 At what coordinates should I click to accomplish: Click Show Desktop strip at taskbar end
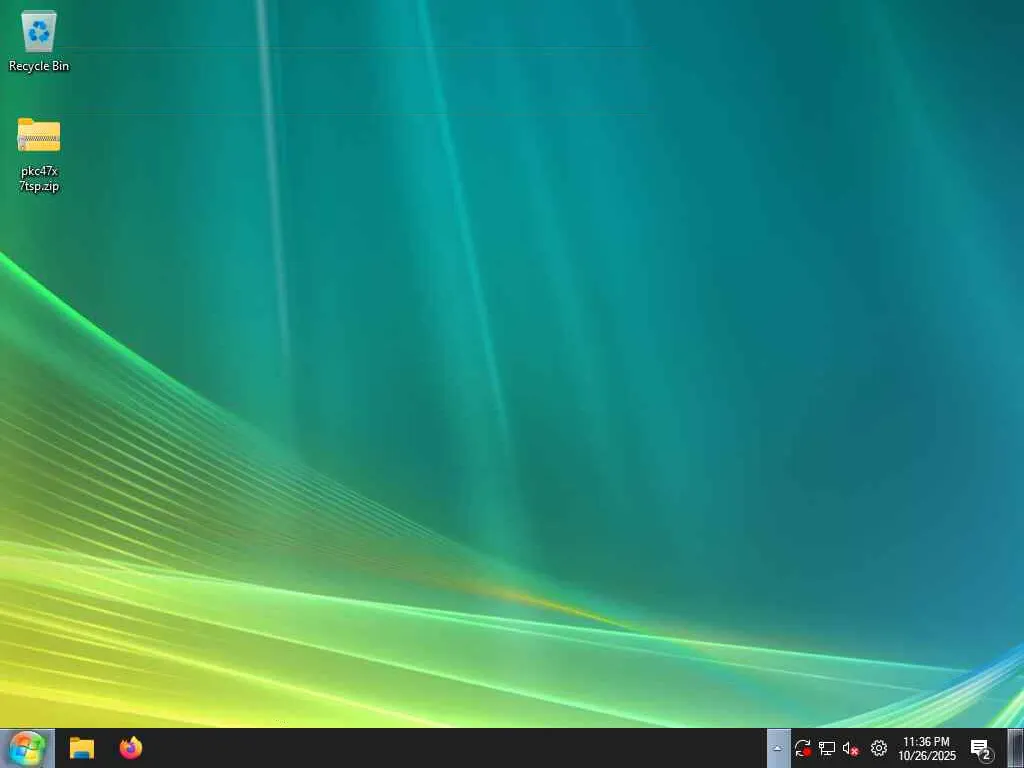(1016, 748)
